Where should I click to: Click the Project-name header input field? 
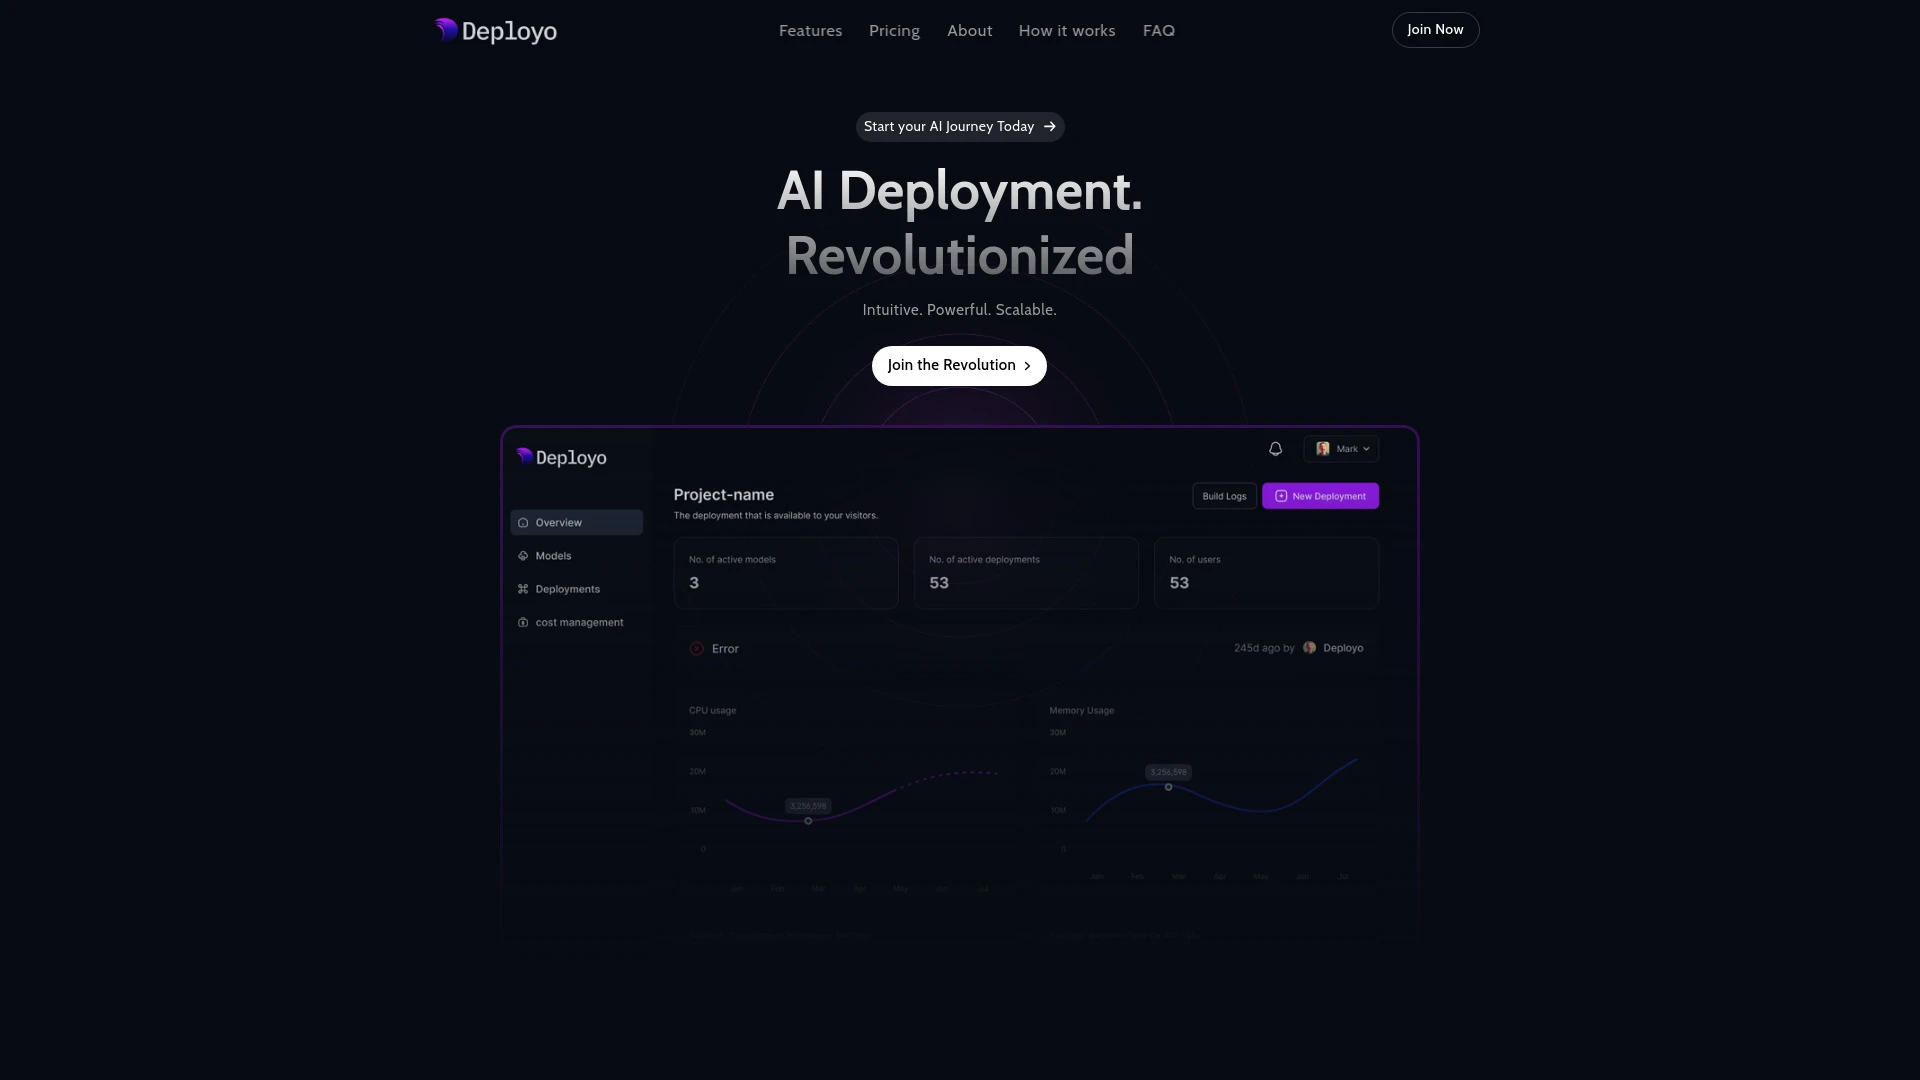pos(723,495)
